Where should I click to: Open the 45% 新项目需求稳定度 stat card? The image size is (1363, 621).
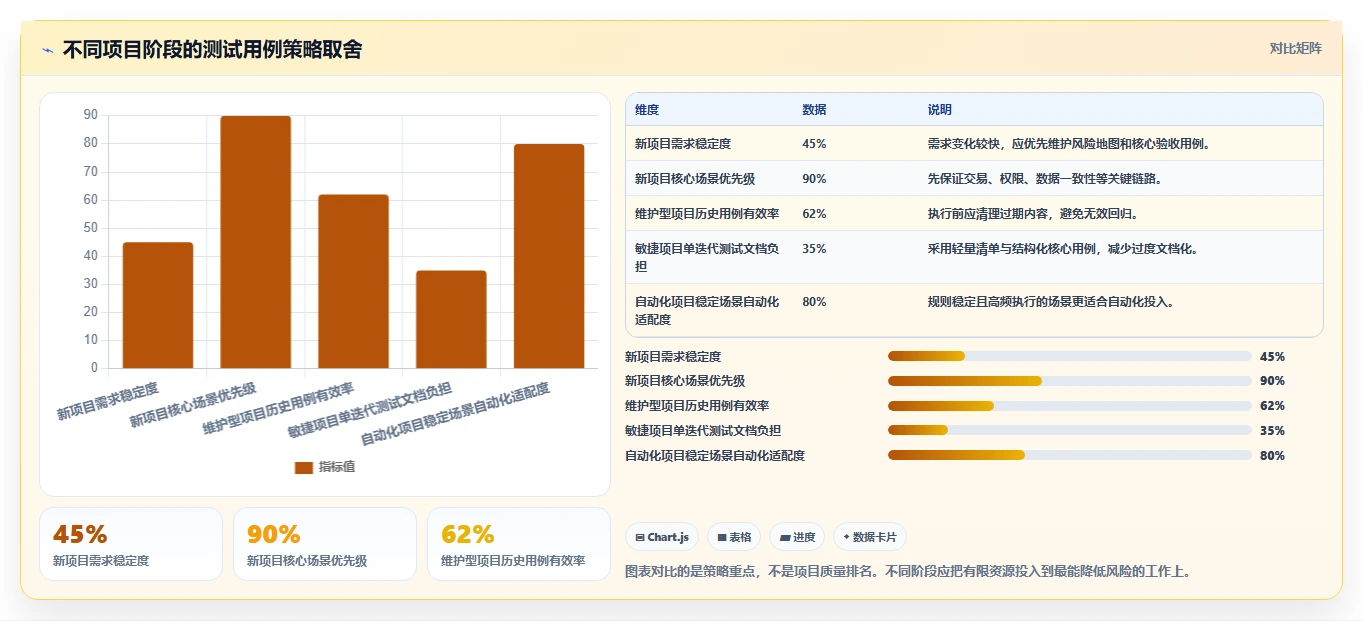(x=131, y=544)
